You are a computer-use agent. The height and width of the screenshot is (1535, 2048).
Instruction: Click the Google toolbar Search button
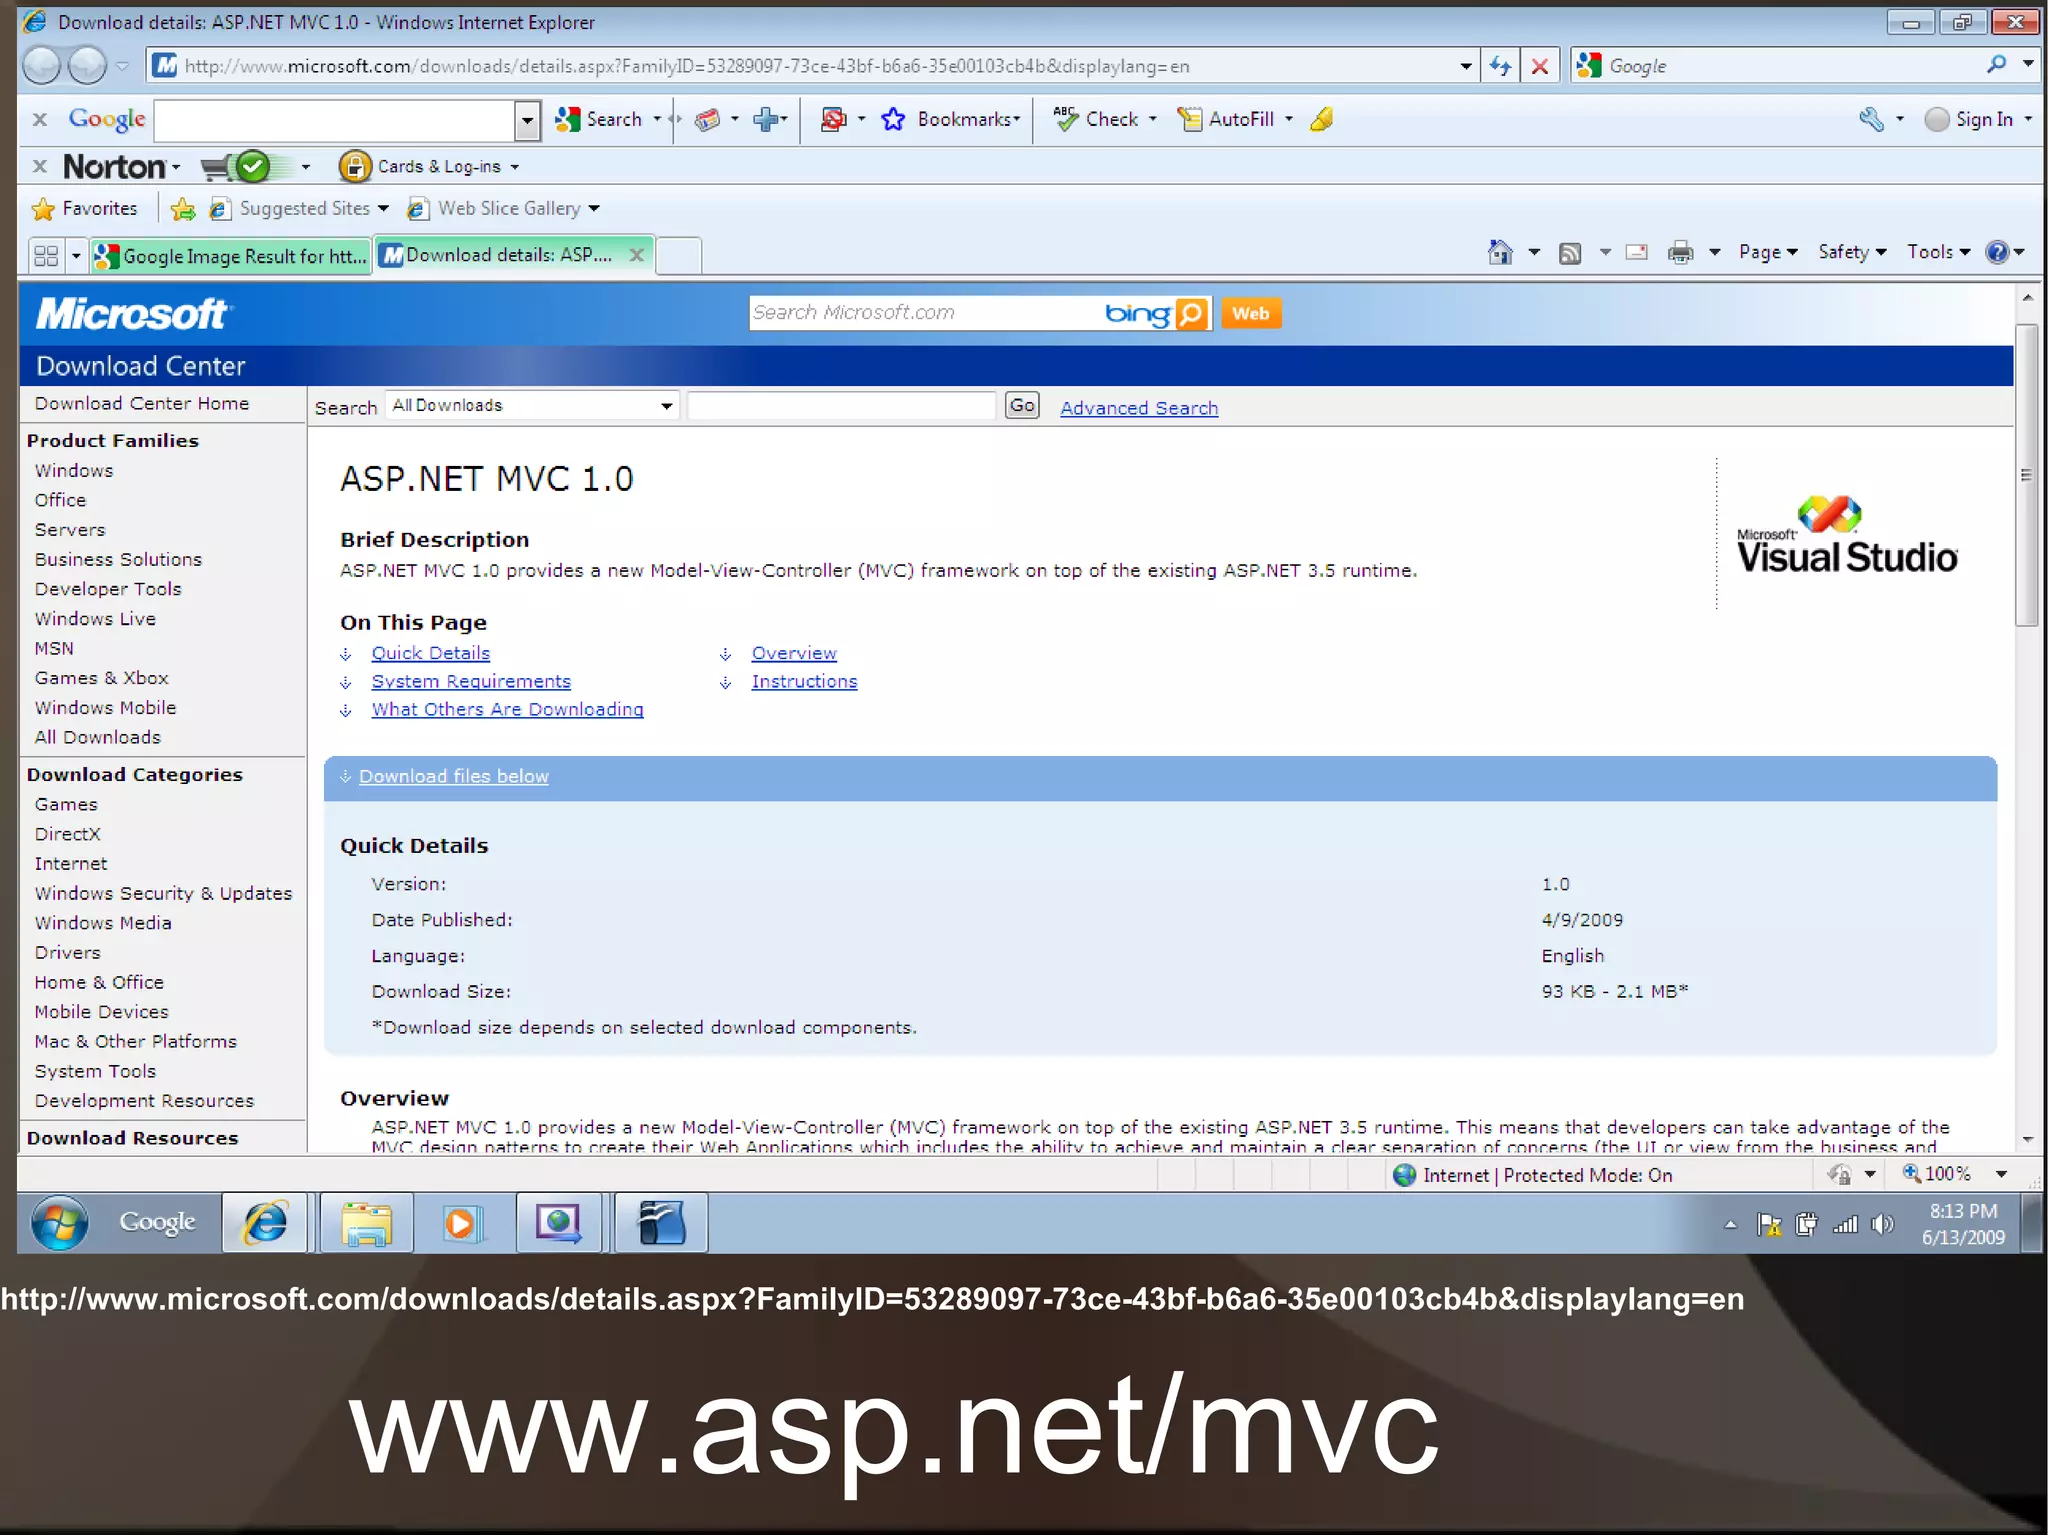click(598, 119)
